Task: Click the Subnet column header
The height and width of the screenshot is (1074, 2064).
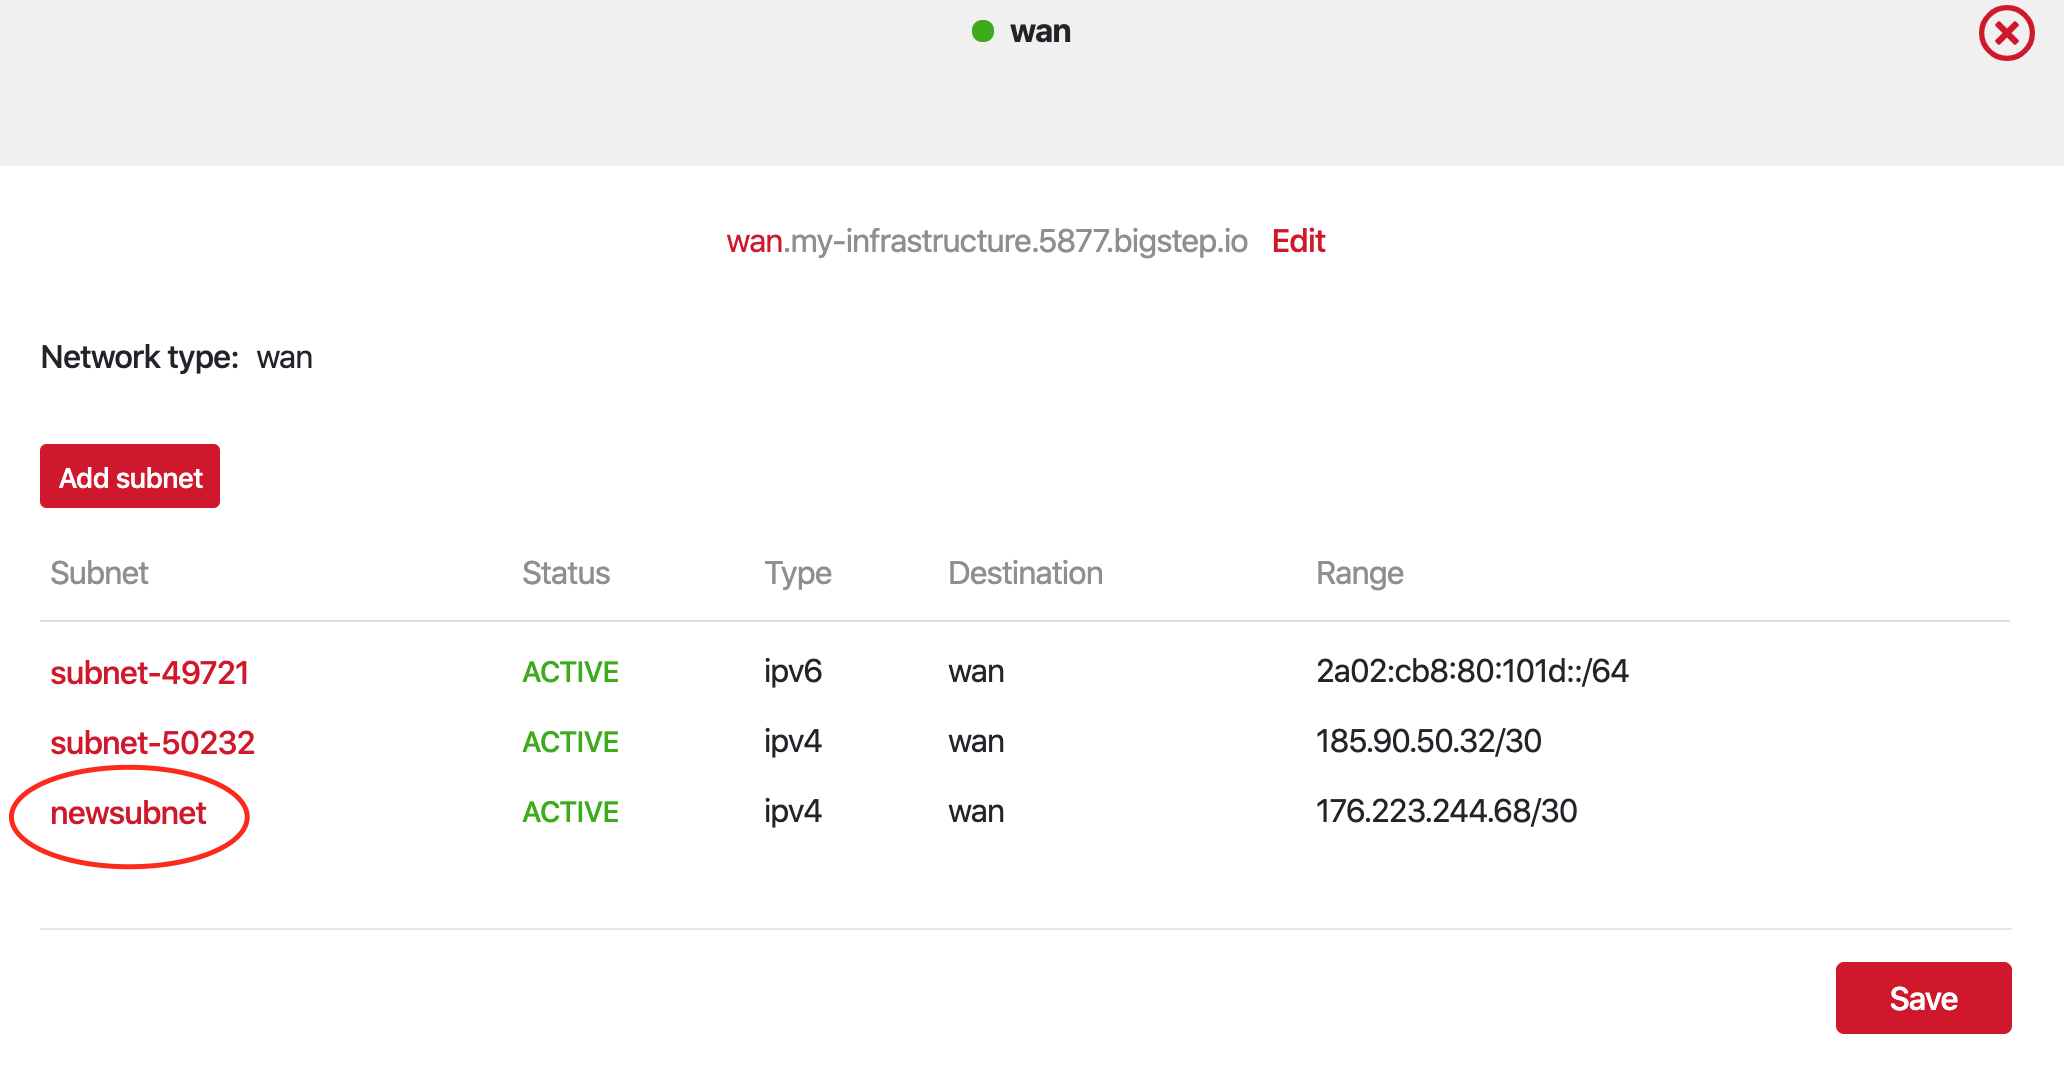Action: click(x=99, y=573)
